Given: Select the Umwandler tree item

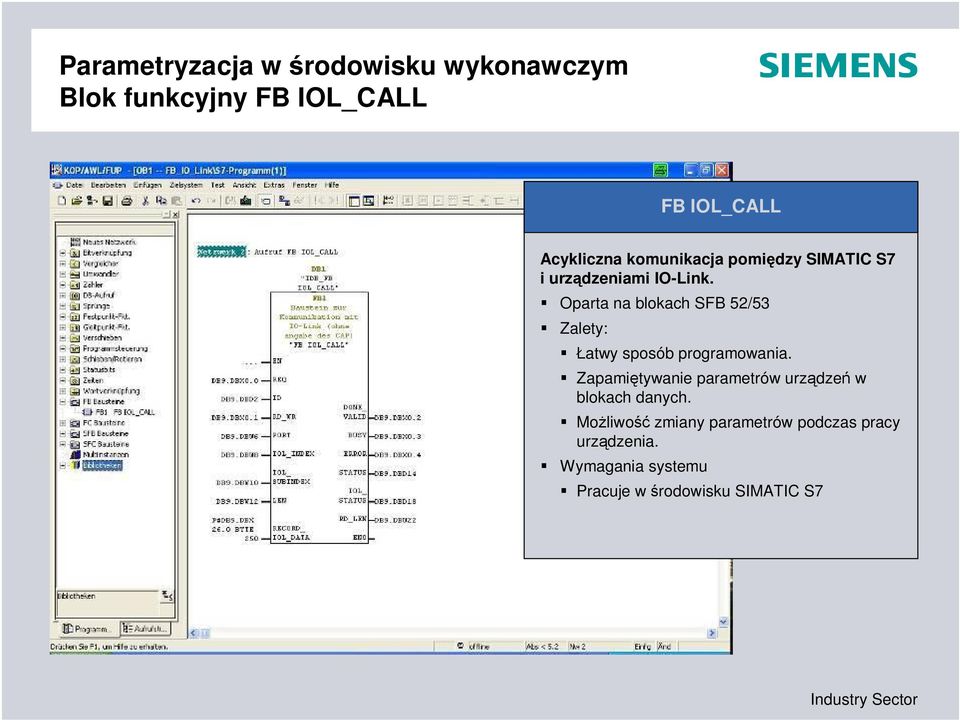Looking at the screenshot, I should coord(100,274).
